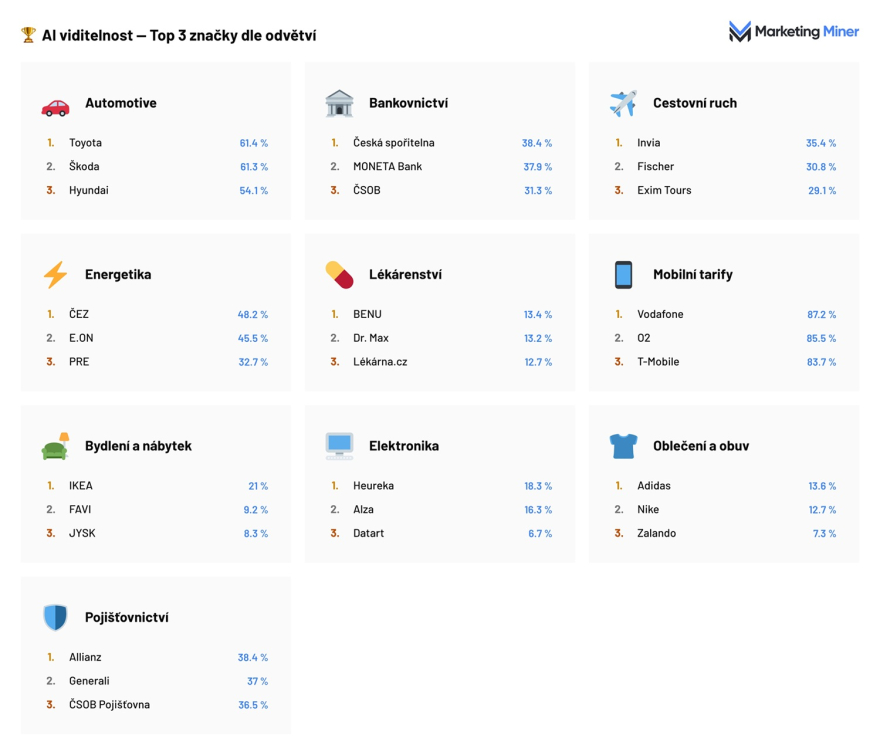Select Allianz in insurance ranking
The width and height of the screenshot is (880, 755).
(85, 657)
